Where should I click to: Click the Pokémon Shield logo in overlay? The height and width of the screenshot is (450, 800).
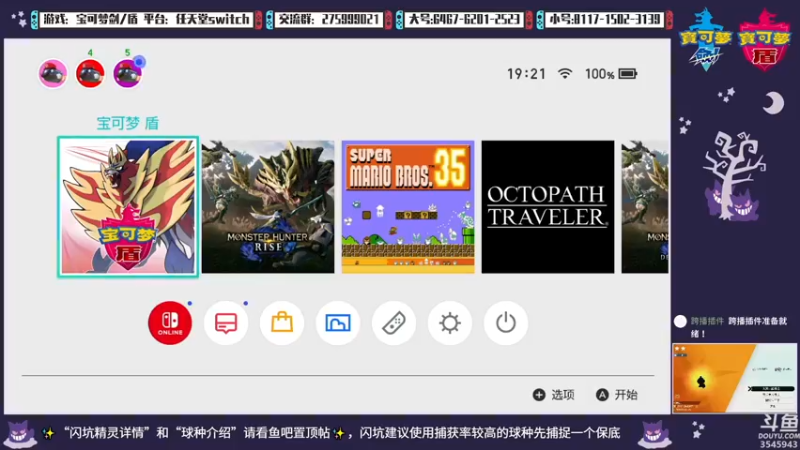764,39
